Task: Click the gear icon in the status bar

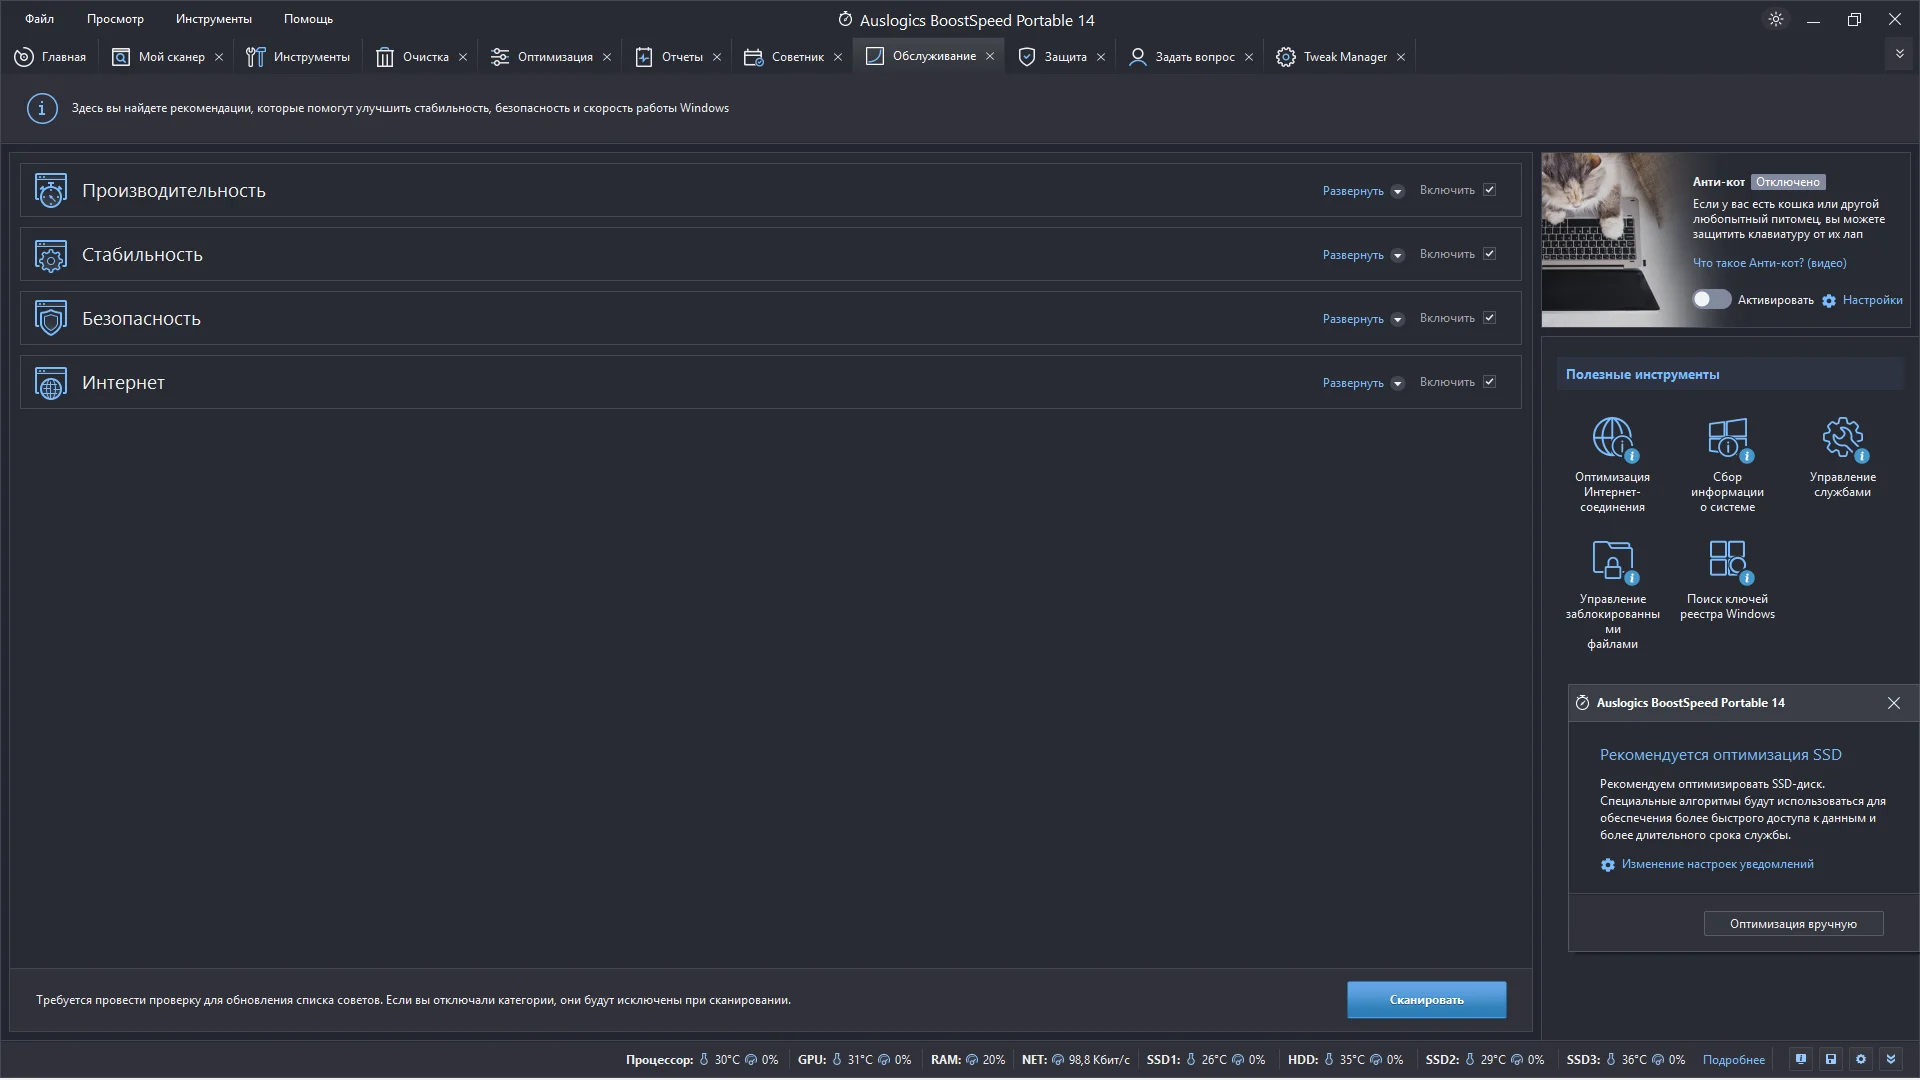Action: point(1861,1059)
